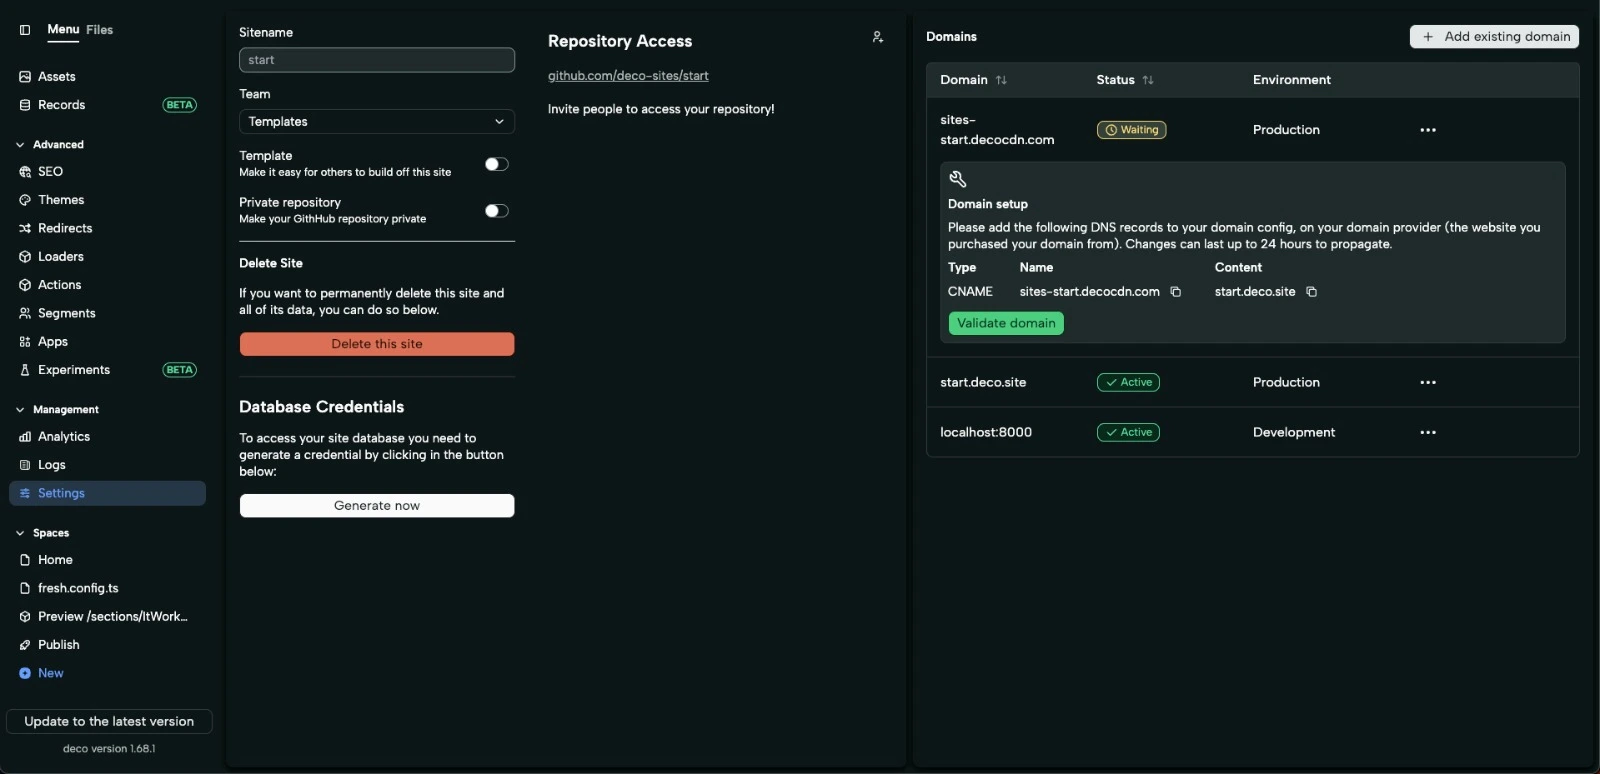Image resolution: width=1600 pixels, height=774 pixels.
Task: Click the Assets icon in sidebar
Action: click(x=25, y=77)
